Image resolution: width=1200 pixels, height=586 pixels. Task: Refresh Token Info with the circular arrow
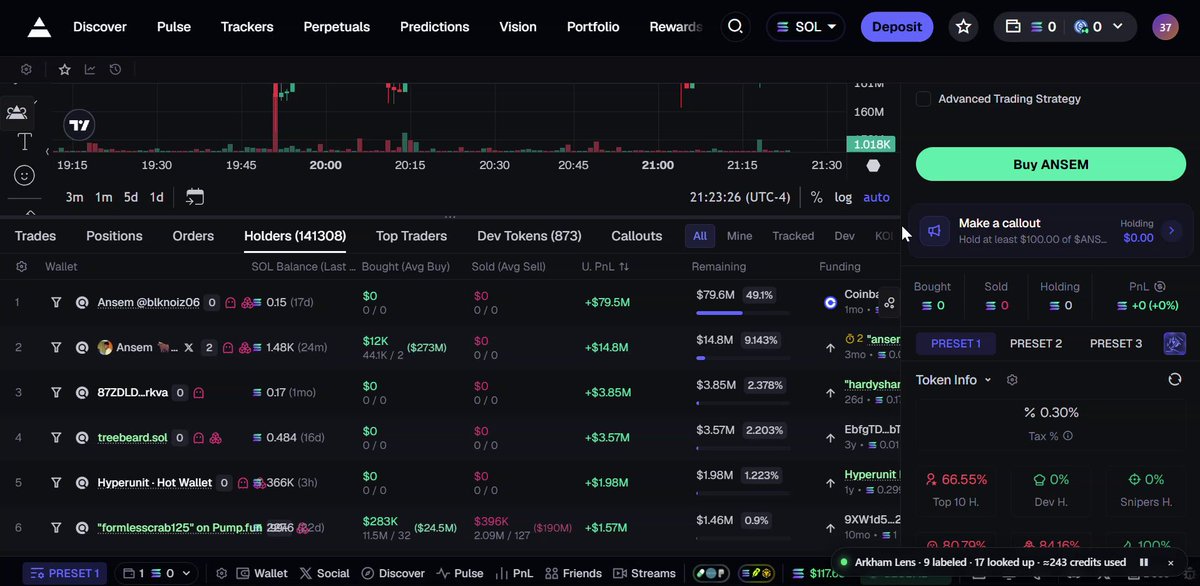[x=1175, y=380]
